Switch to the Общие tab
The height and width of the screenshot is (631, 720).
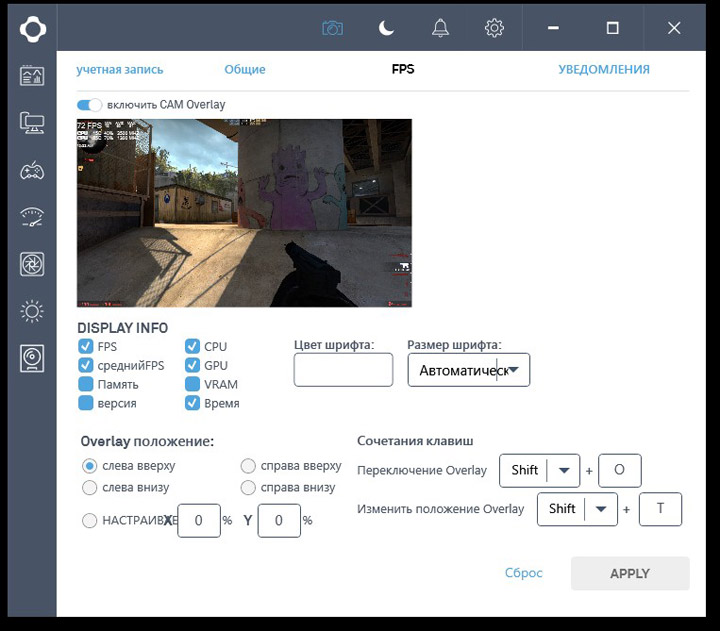click(x=245, y=69)
